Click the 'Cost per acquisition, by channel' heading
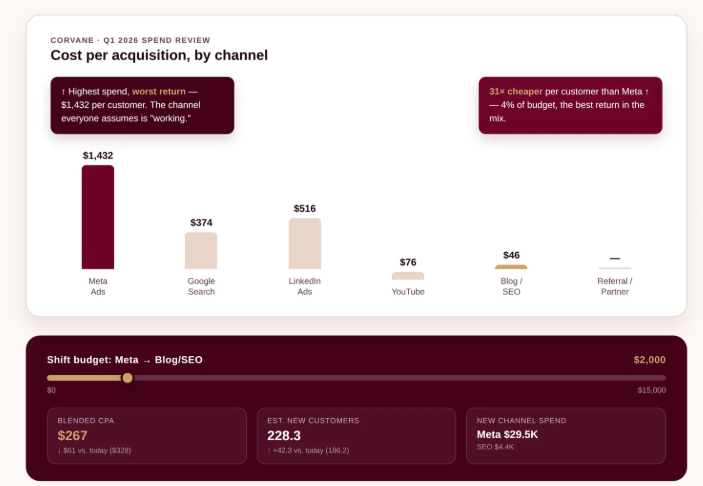 (x=159, y=55)
